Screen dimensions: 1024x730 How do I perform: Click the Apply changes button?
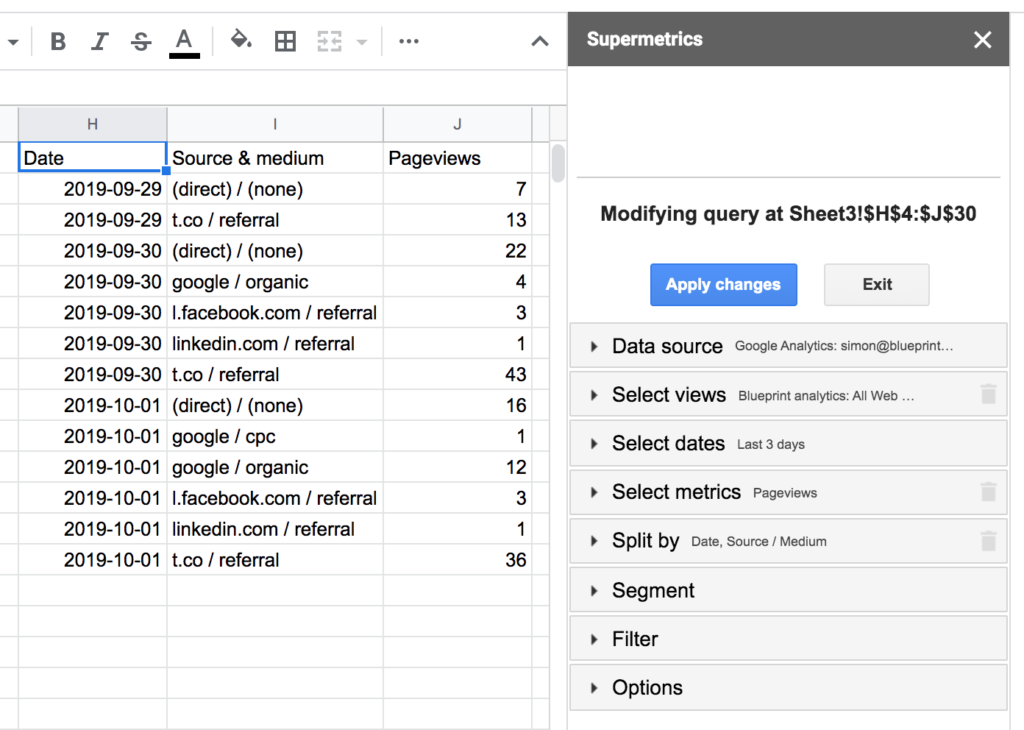pyautogui.click(x=723, y=285)
